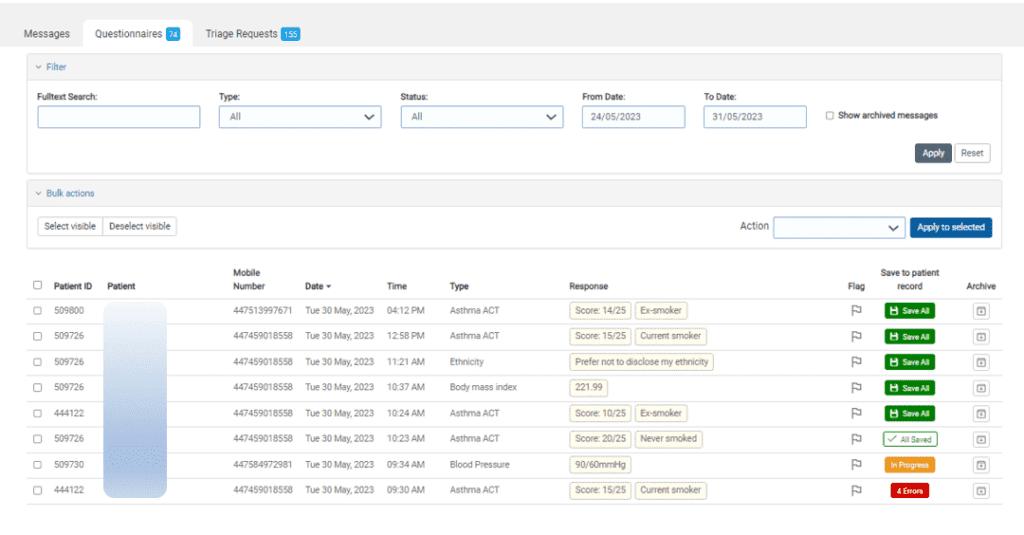Image resolution: width=1024 pixels, height=535 pixels.
Task: Open the Type filter dropdown
Action: pos(299,117)
